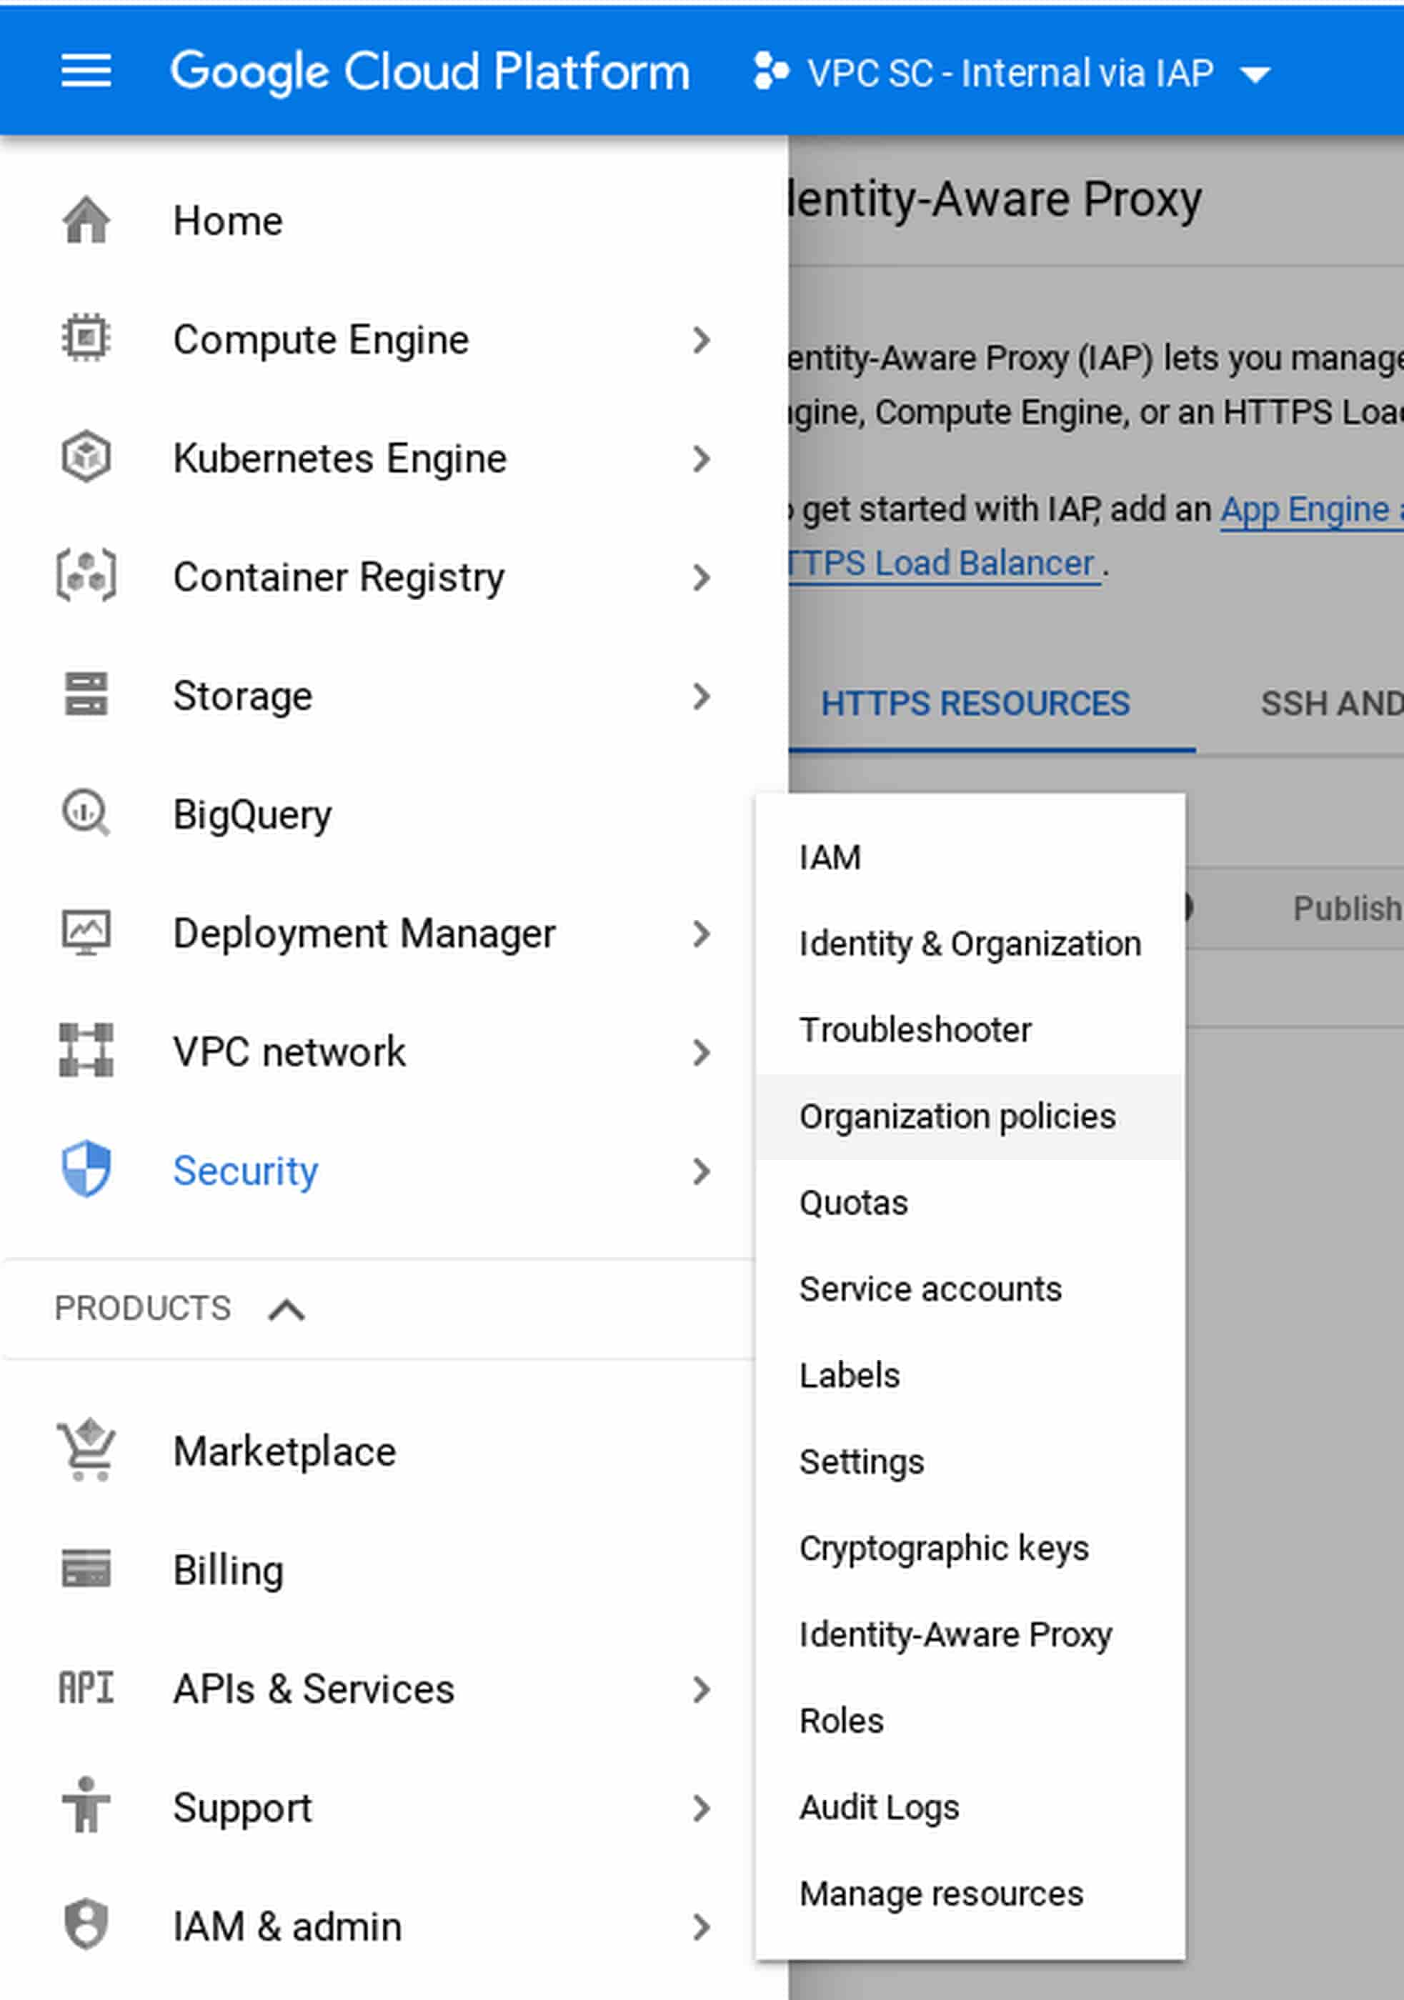Click the BigQuery menu label
This screenshot has height=2000, width=1404.
click(252, 816)
